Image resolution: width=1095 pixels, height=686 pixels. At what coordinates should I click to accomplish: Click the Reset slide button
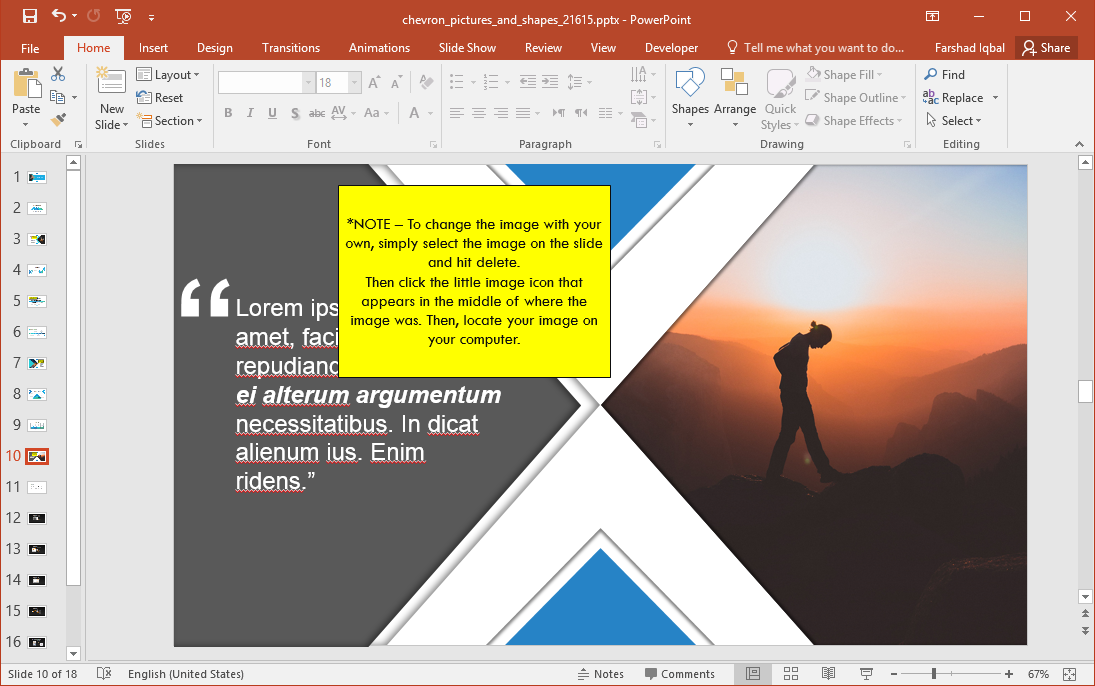click(160, 98)
